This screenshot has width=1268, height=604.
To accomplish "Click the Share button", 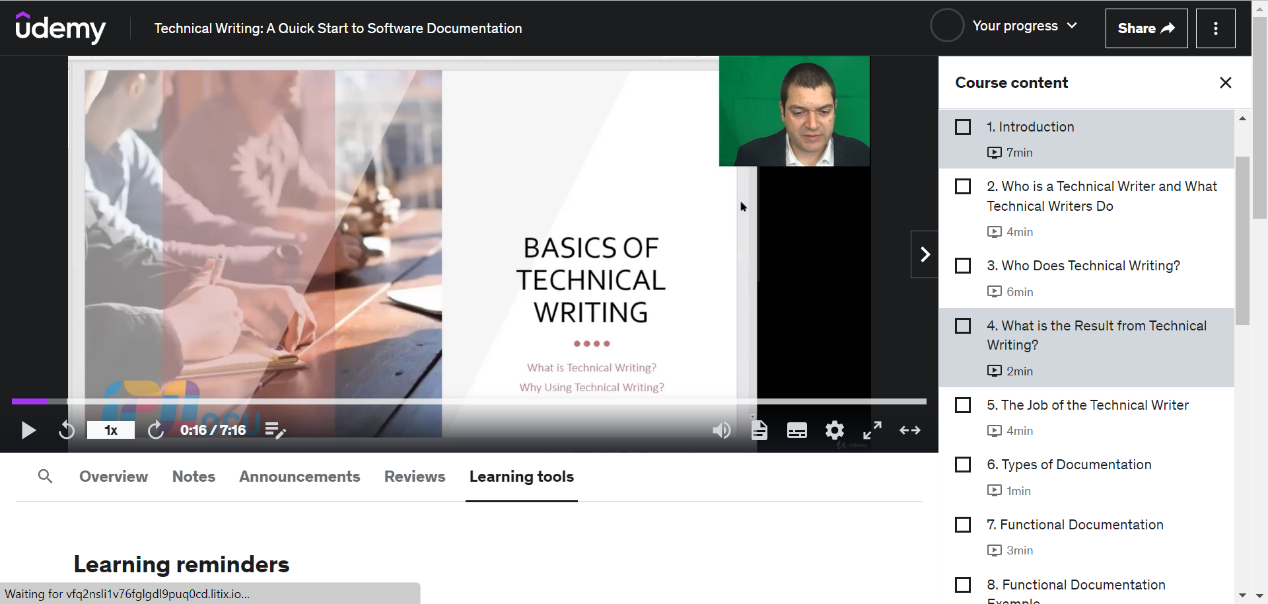I will [1146, 28].
